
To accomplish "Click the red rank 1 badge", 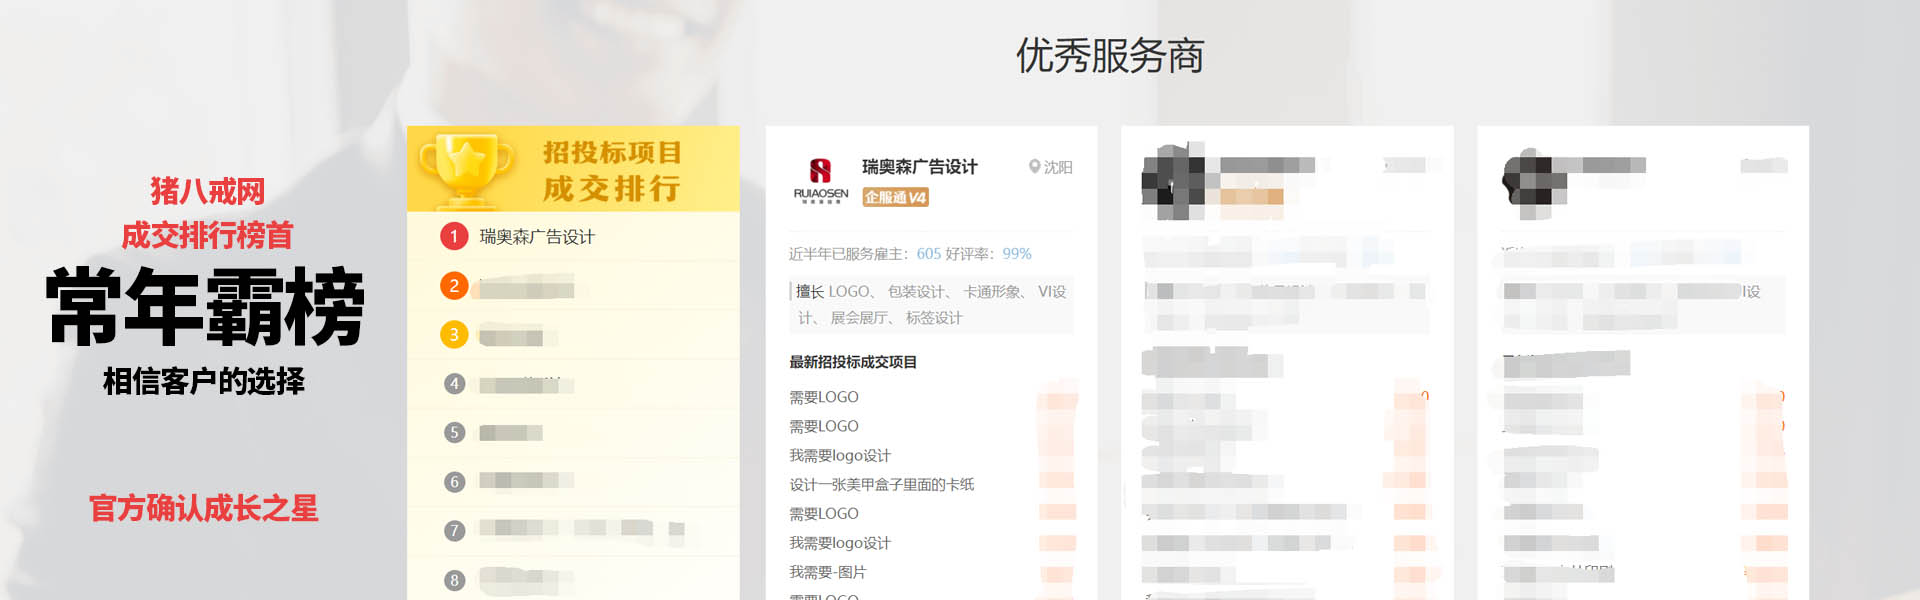I will (x=454, y=236).
